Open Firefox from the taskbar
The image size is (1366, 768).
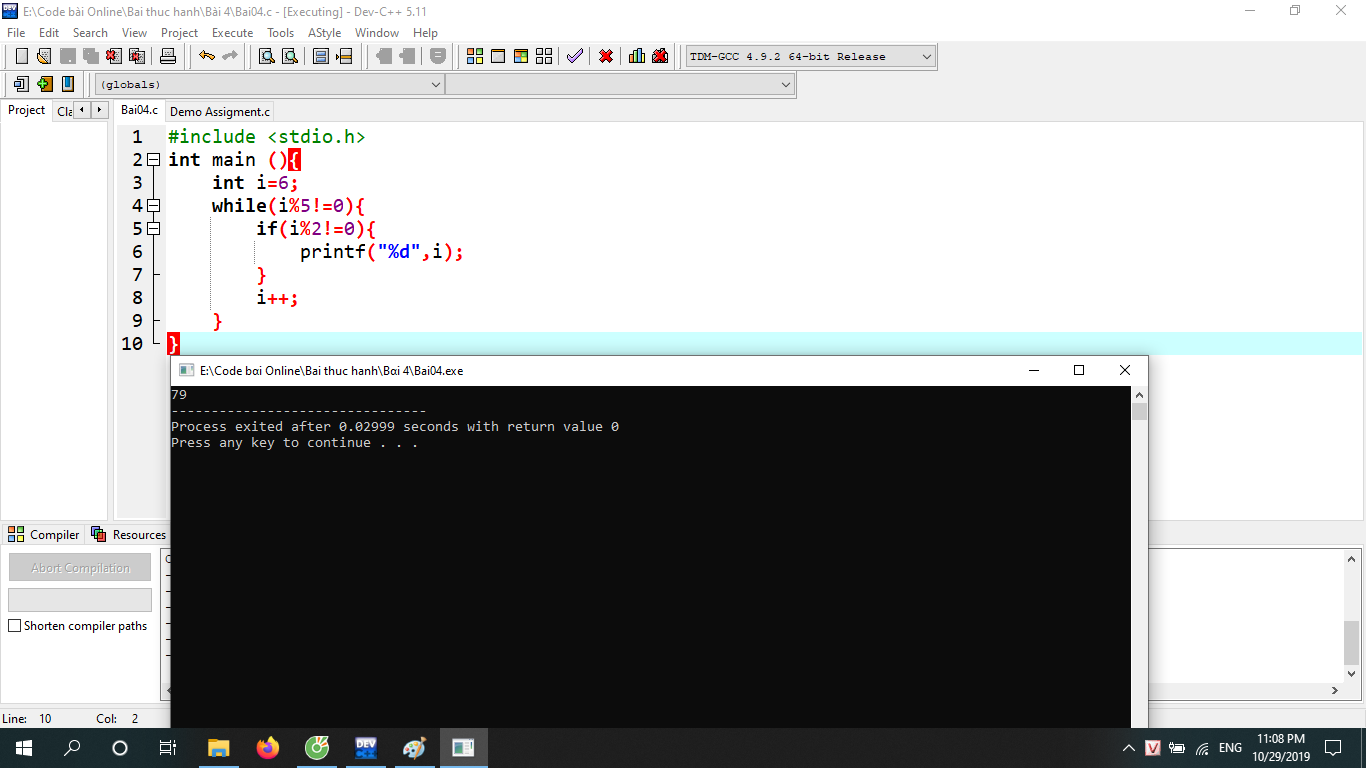pos(267,747)
